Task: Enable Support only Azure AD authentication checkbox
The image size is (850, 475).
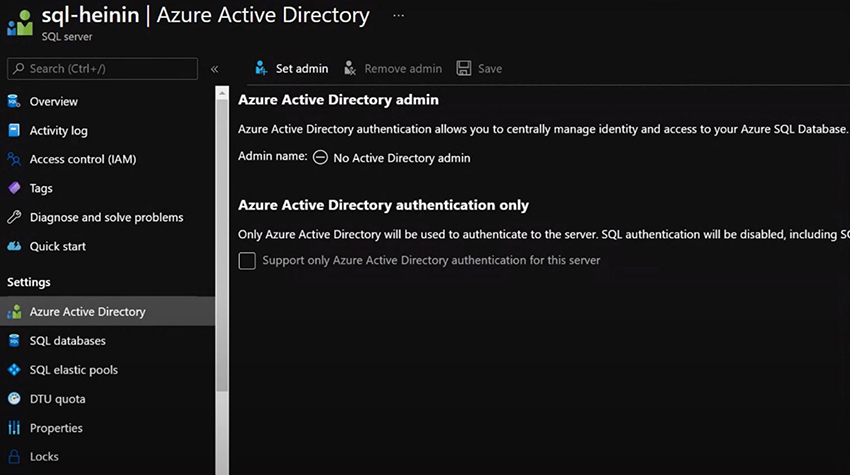Action: [x=247, y=261]
